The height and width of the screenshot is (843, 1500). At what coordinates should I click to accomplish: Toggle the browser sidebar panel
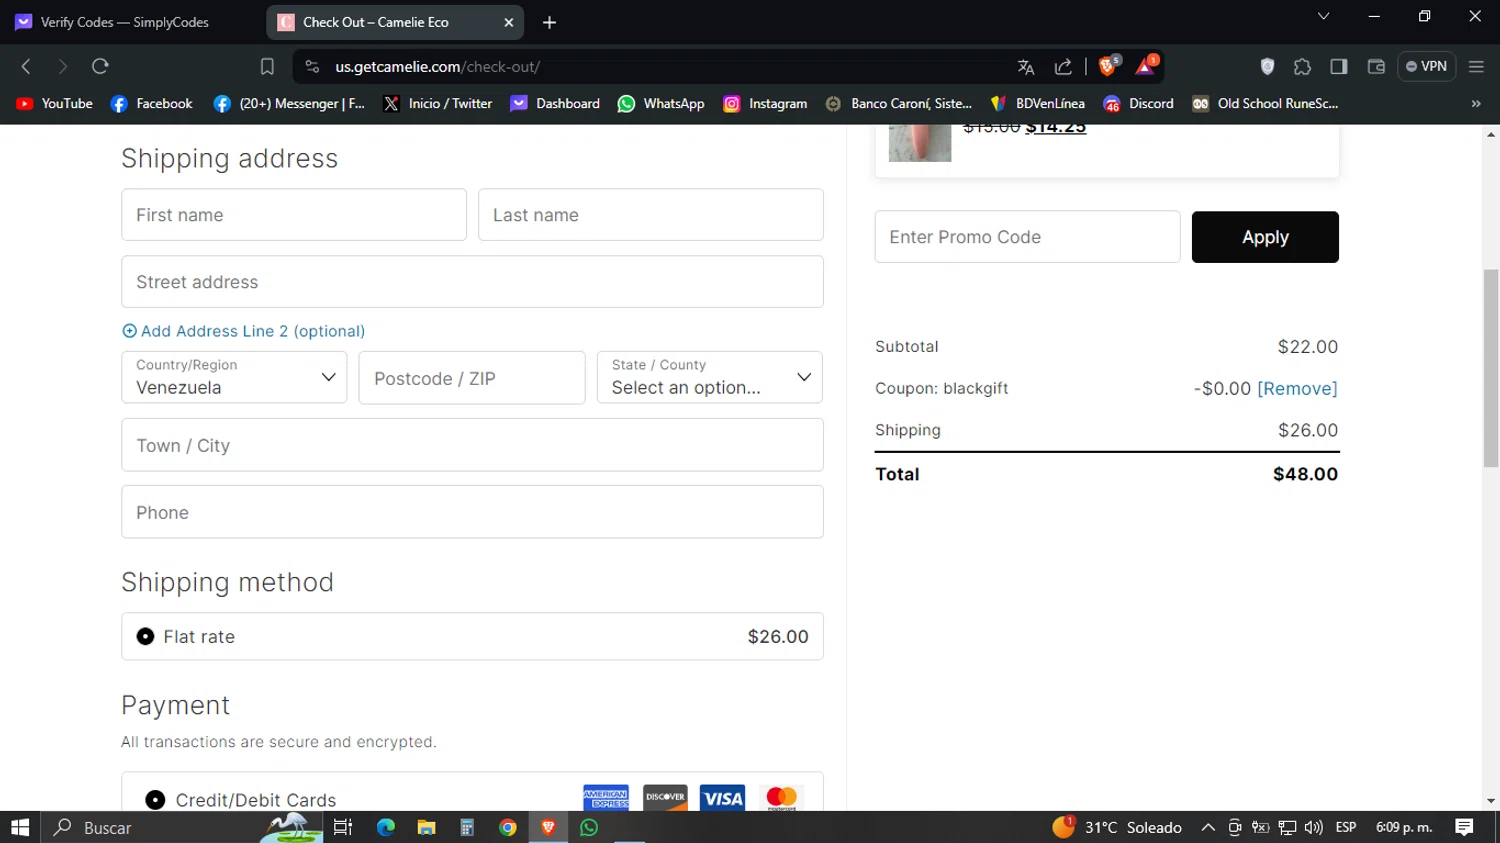pos(1339,67)
